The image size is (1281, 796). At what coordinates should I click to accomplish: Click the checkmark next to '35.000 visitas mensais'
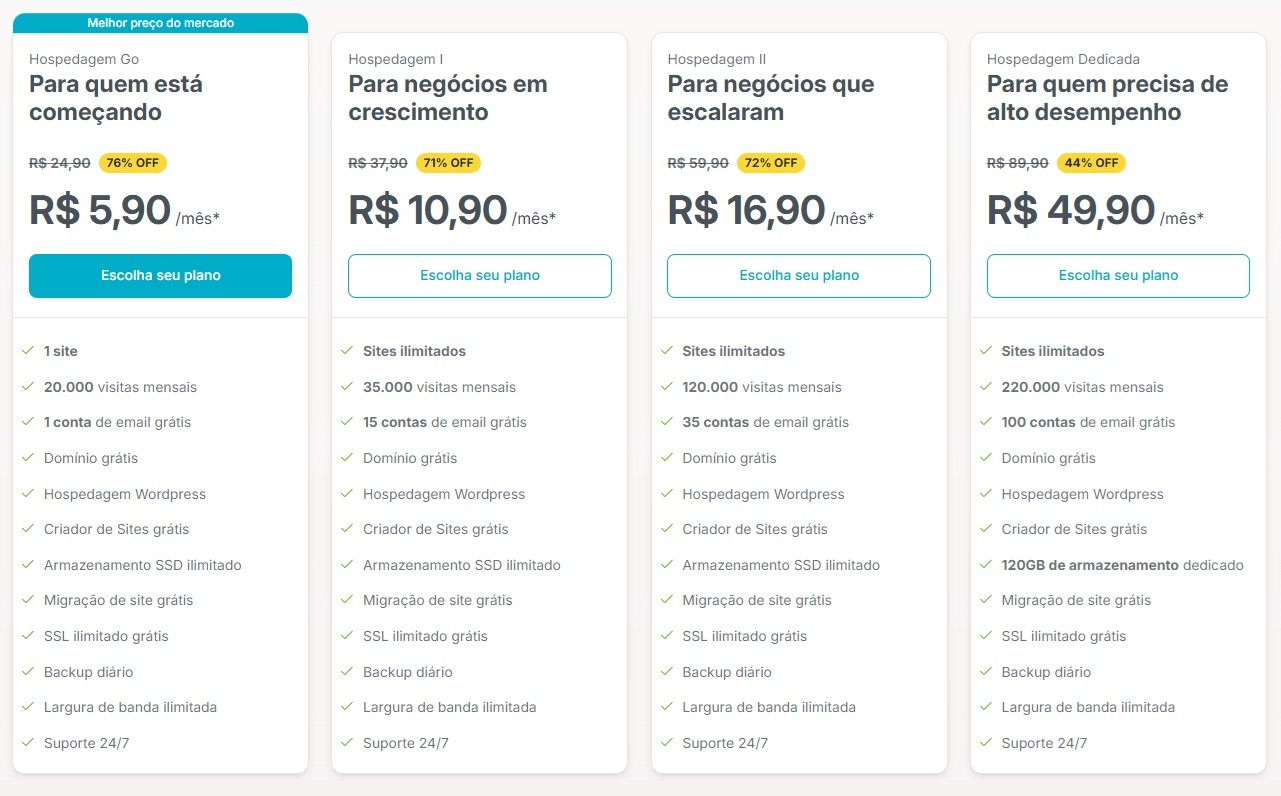[x=346, y=387]
